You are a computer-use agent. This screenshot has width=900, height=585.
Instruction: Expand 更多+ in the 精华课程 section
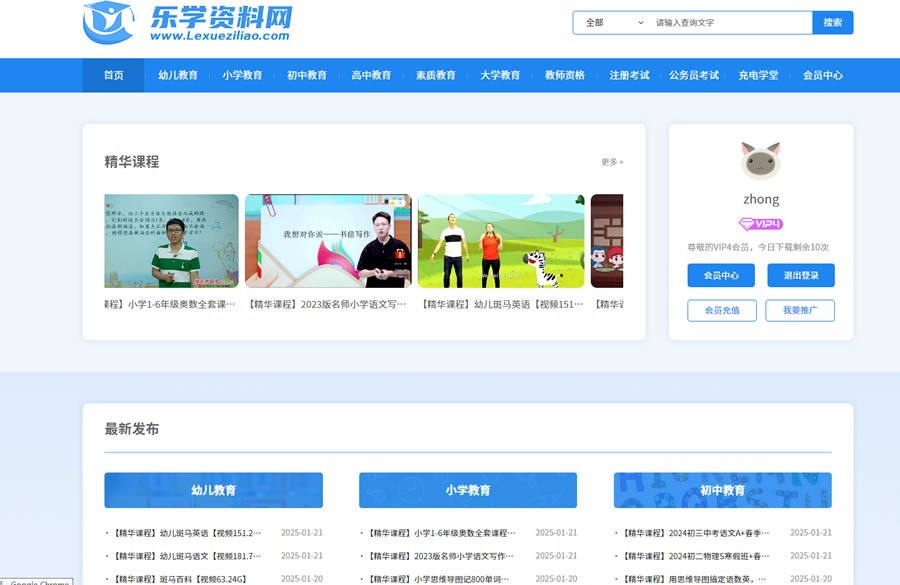pyautogui.click(x=612, y=162)
